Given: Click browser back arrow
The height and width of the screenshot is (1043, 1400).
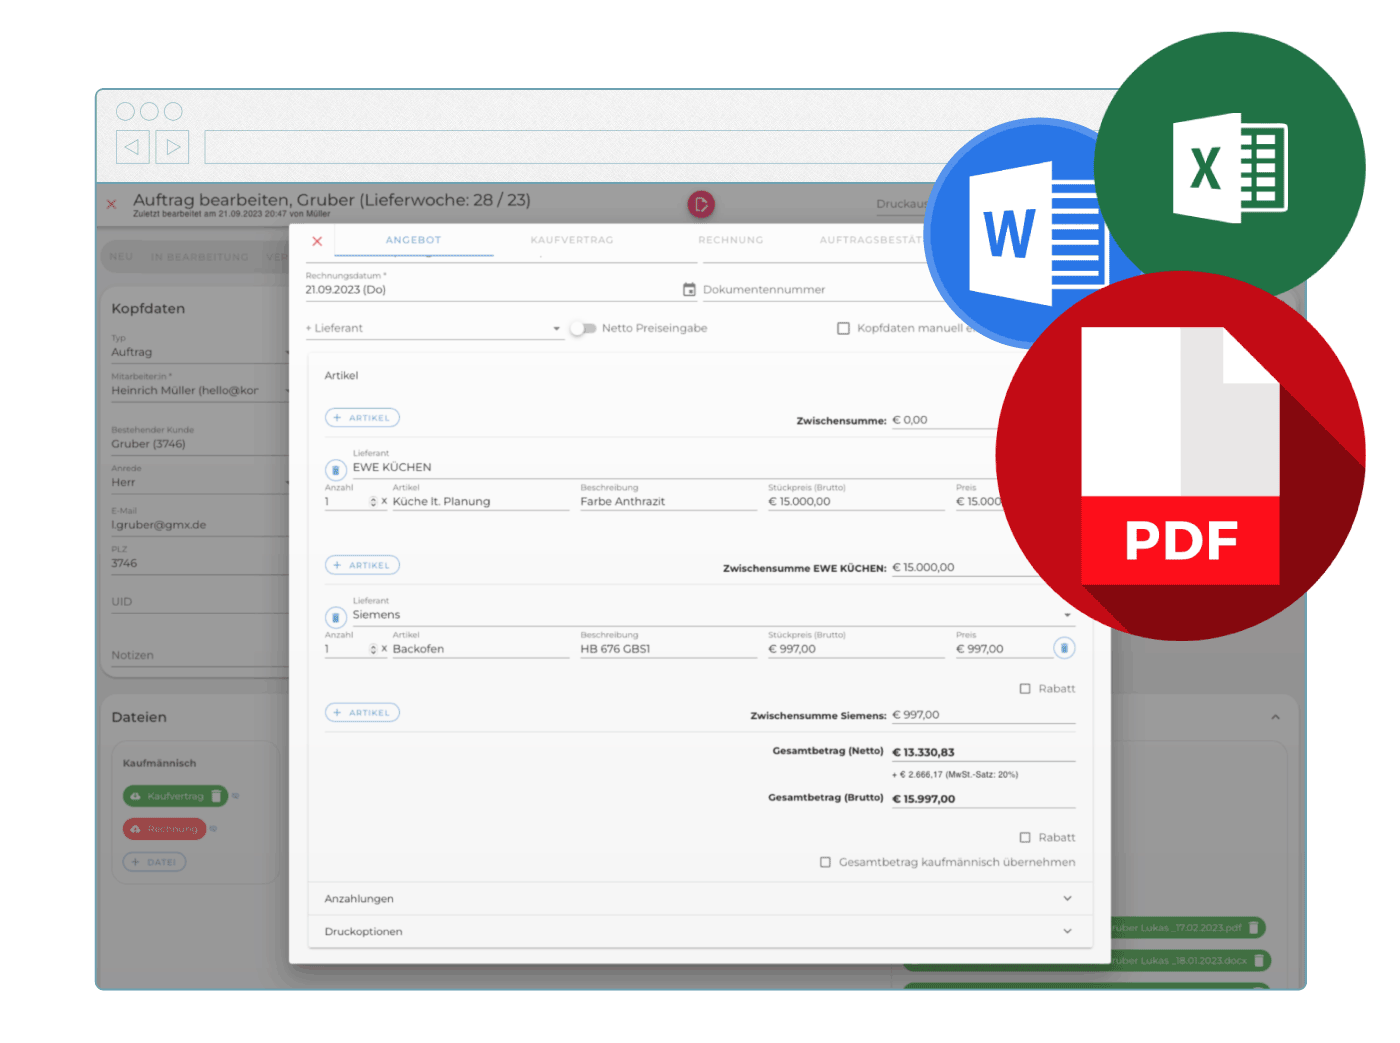Looking at the screenshot, I should 132,147.
